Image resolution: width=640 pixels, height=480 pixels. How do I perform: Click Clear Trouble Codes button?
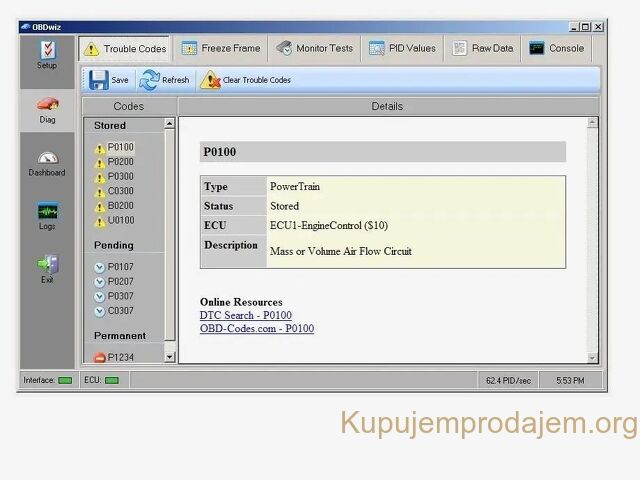click(x=246, y=80)
